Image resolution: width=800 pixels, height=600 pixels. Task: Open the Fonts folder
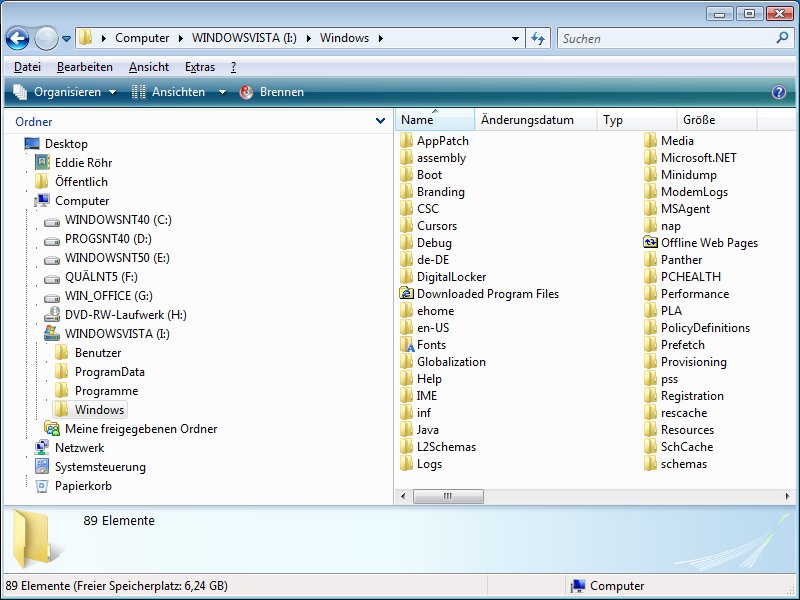tap(431, 345)
